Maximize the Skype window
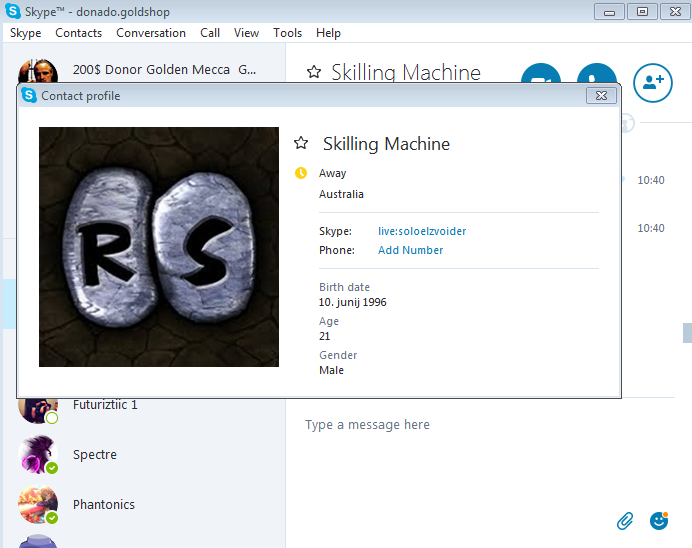Viewport: 692px width, 548px height. 642,12
